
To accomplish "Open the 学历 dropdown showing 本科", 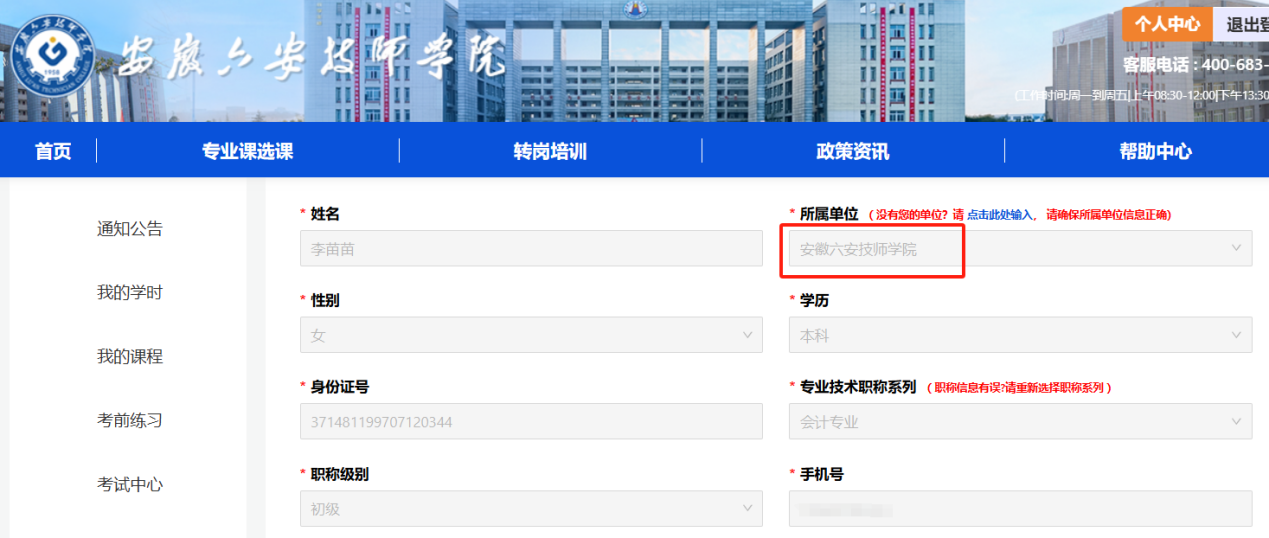I will point(1020,335).
